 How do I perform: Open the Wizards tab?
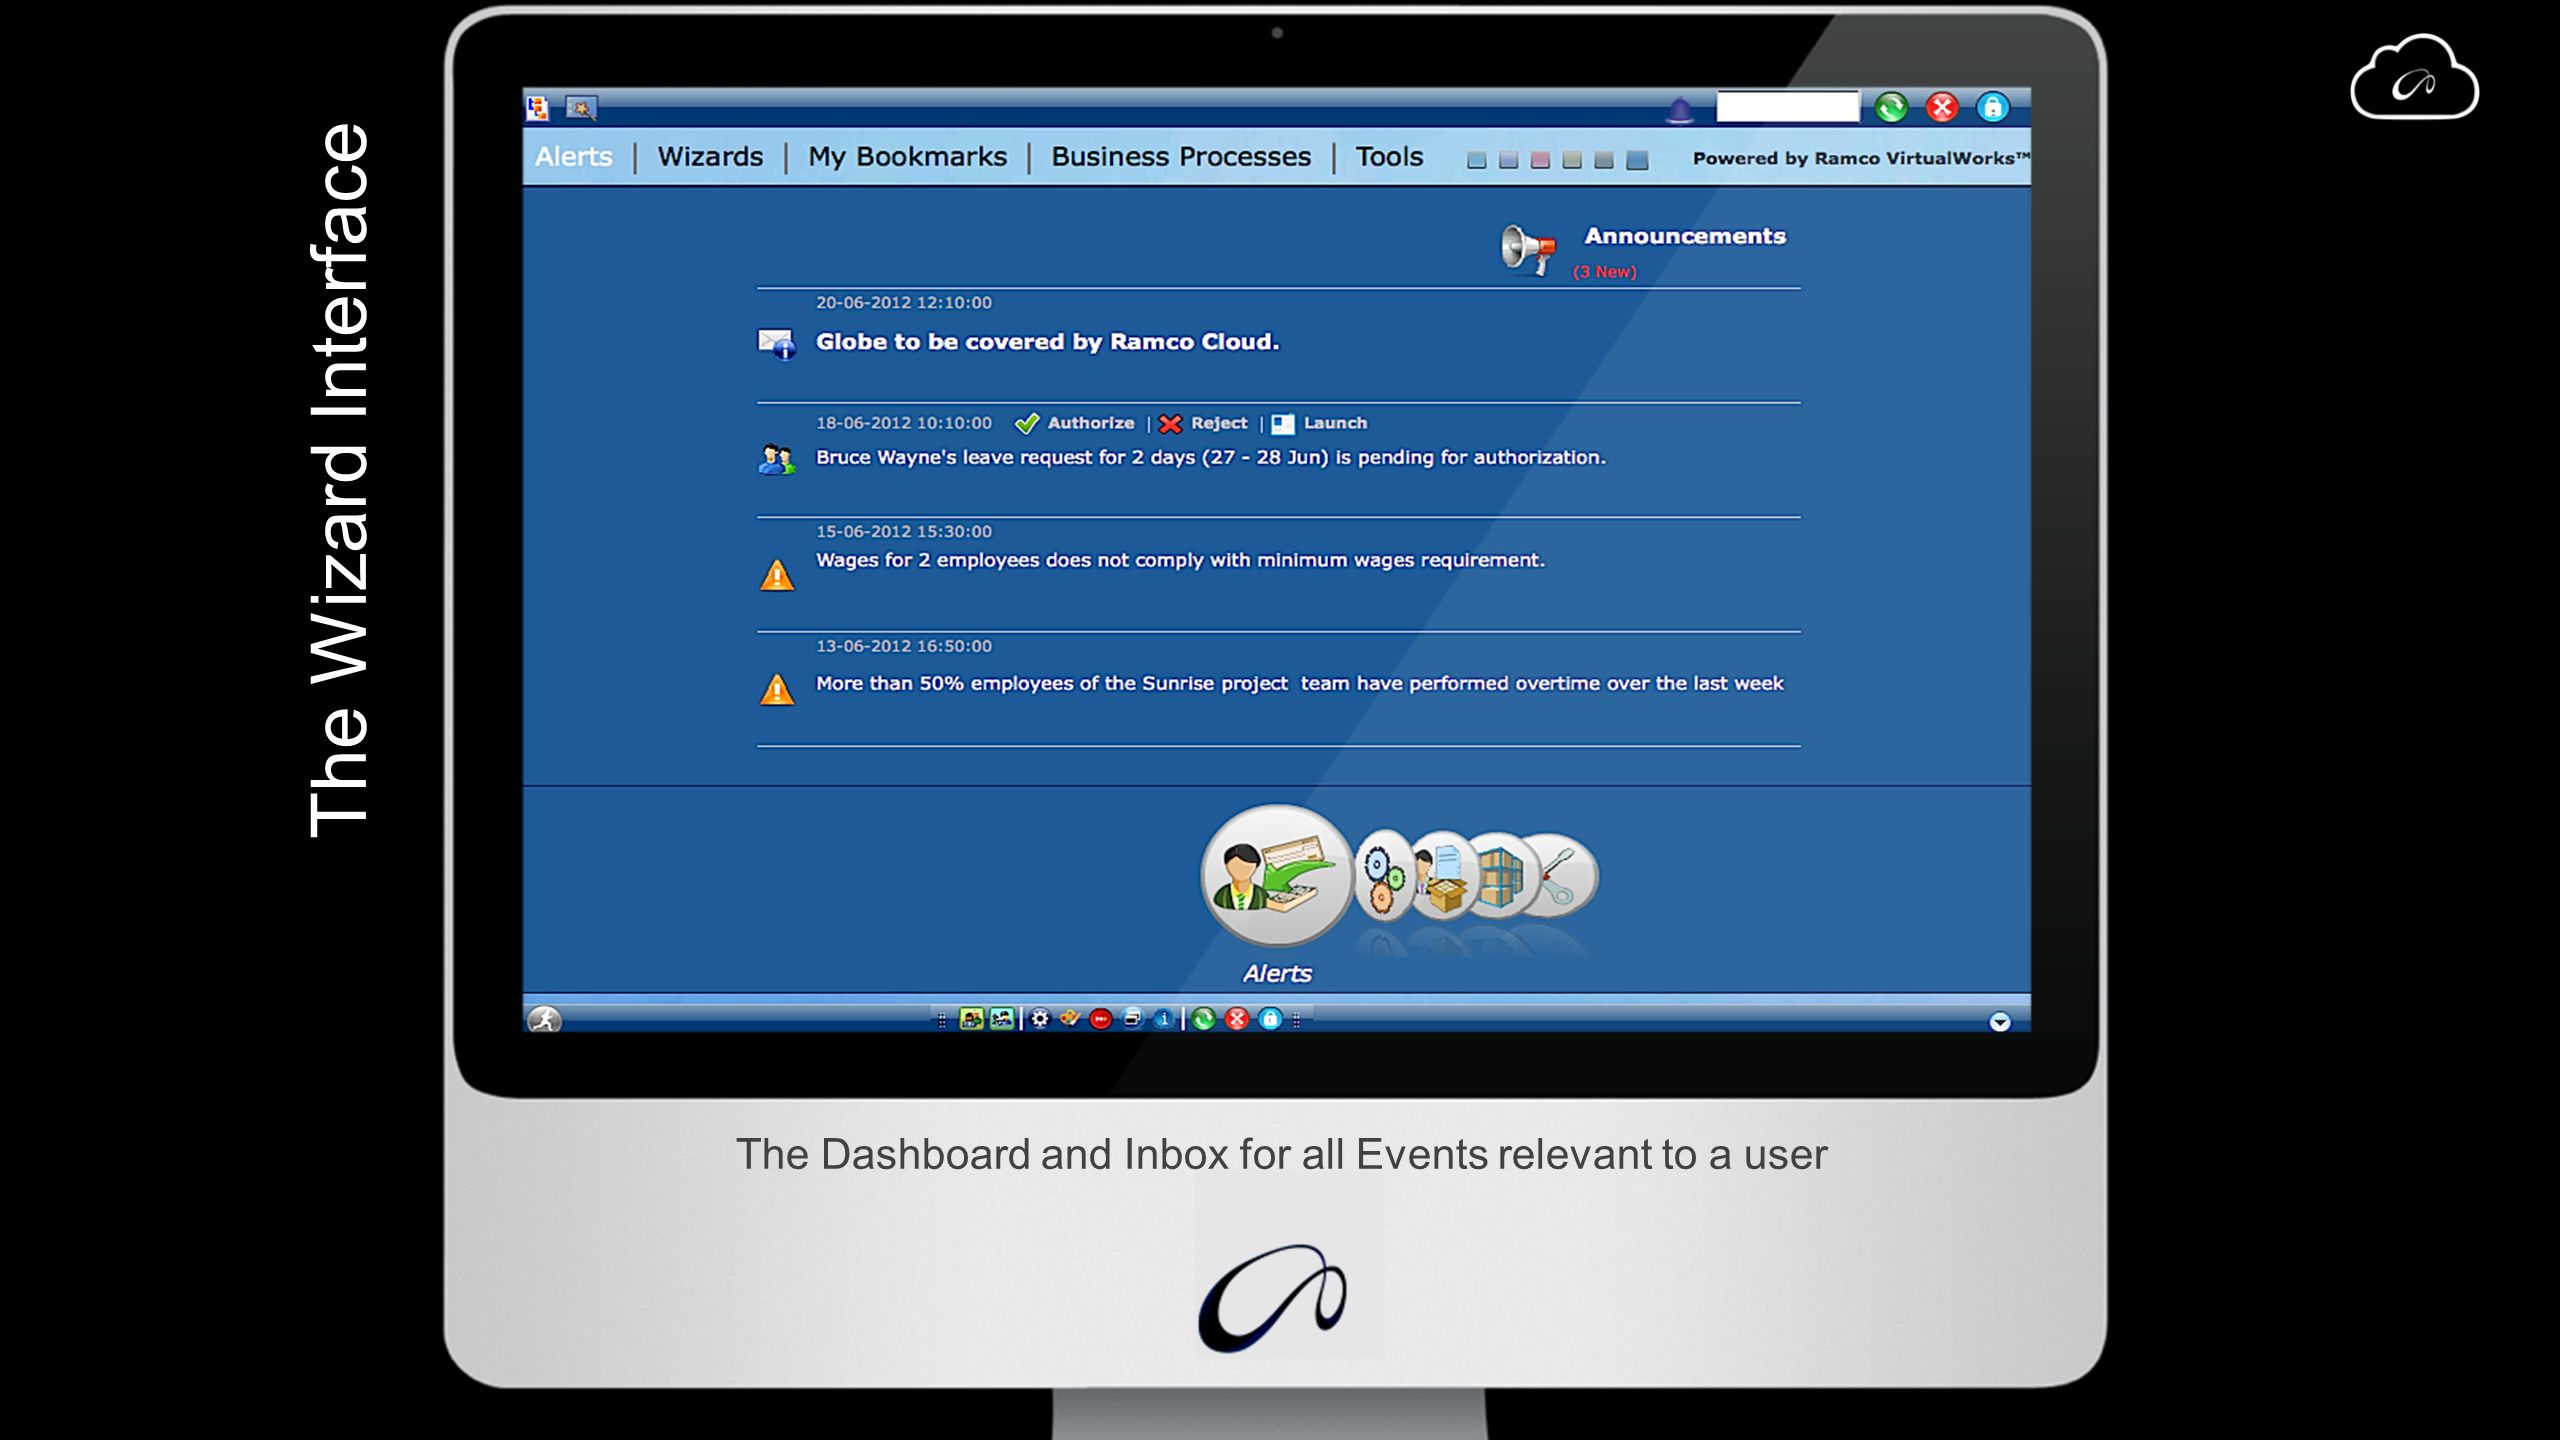[x=710, y=157]
